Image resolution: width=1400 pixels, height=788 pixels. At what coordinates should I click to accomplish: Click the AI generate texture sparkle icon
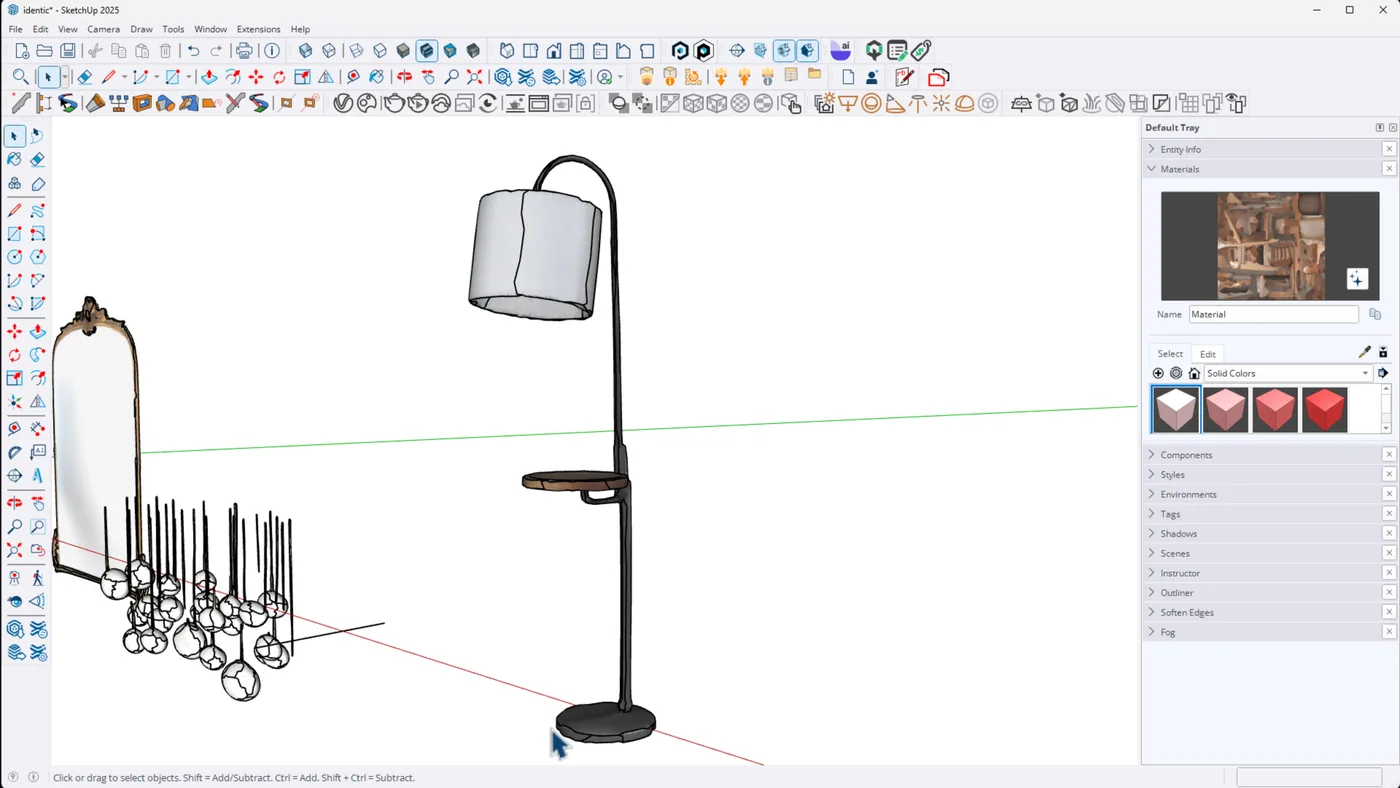point(1356,279)
